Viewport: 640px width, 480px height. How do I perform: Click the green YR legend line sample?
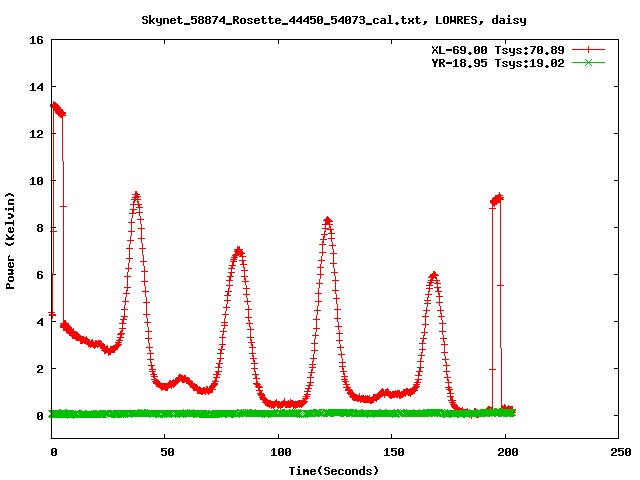(x=588, y=62)
